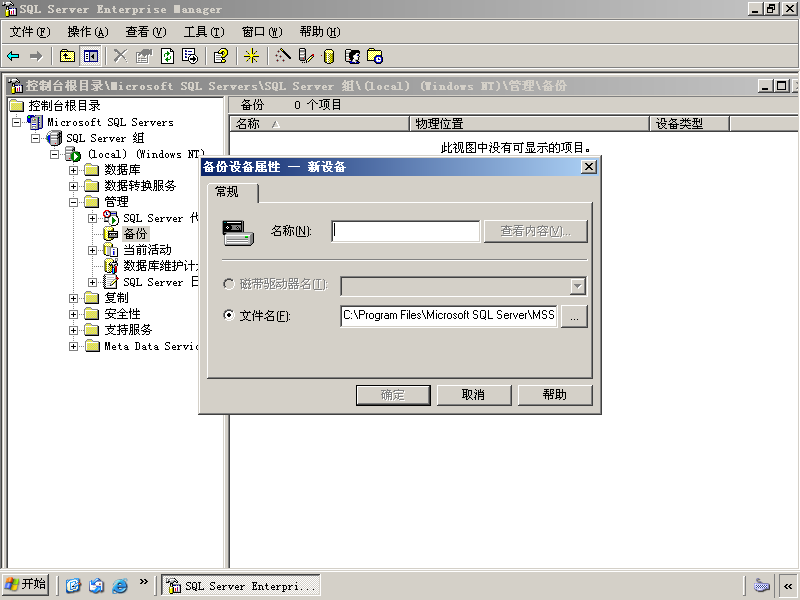Open the 文件 menu
The image size is (800, 600).
point(30,32)
